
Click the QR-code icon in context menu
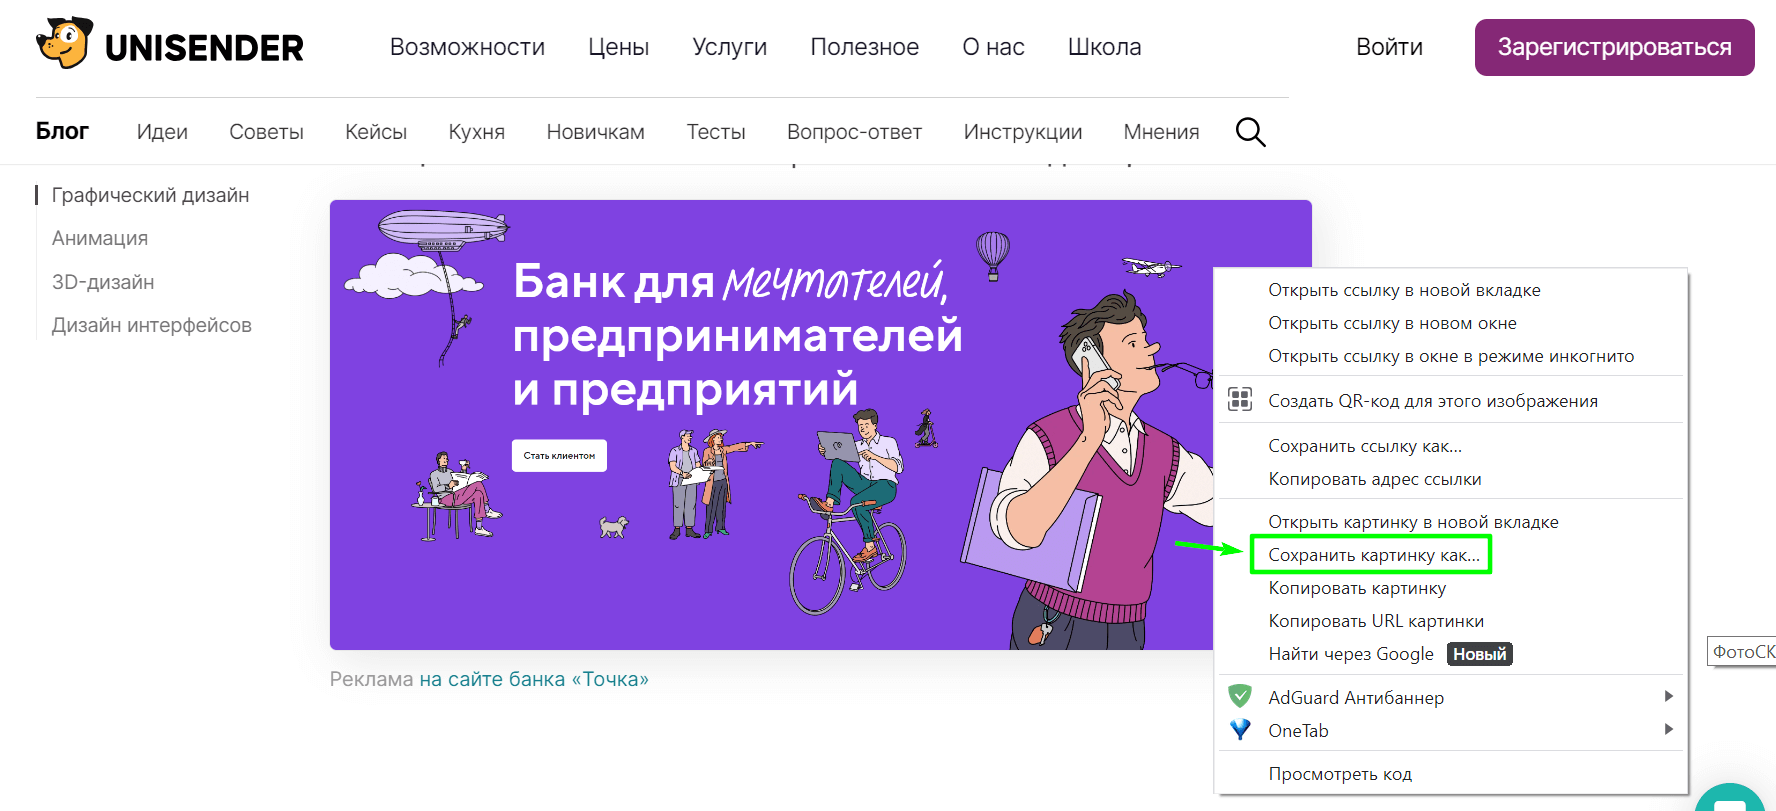(1240, 400)
